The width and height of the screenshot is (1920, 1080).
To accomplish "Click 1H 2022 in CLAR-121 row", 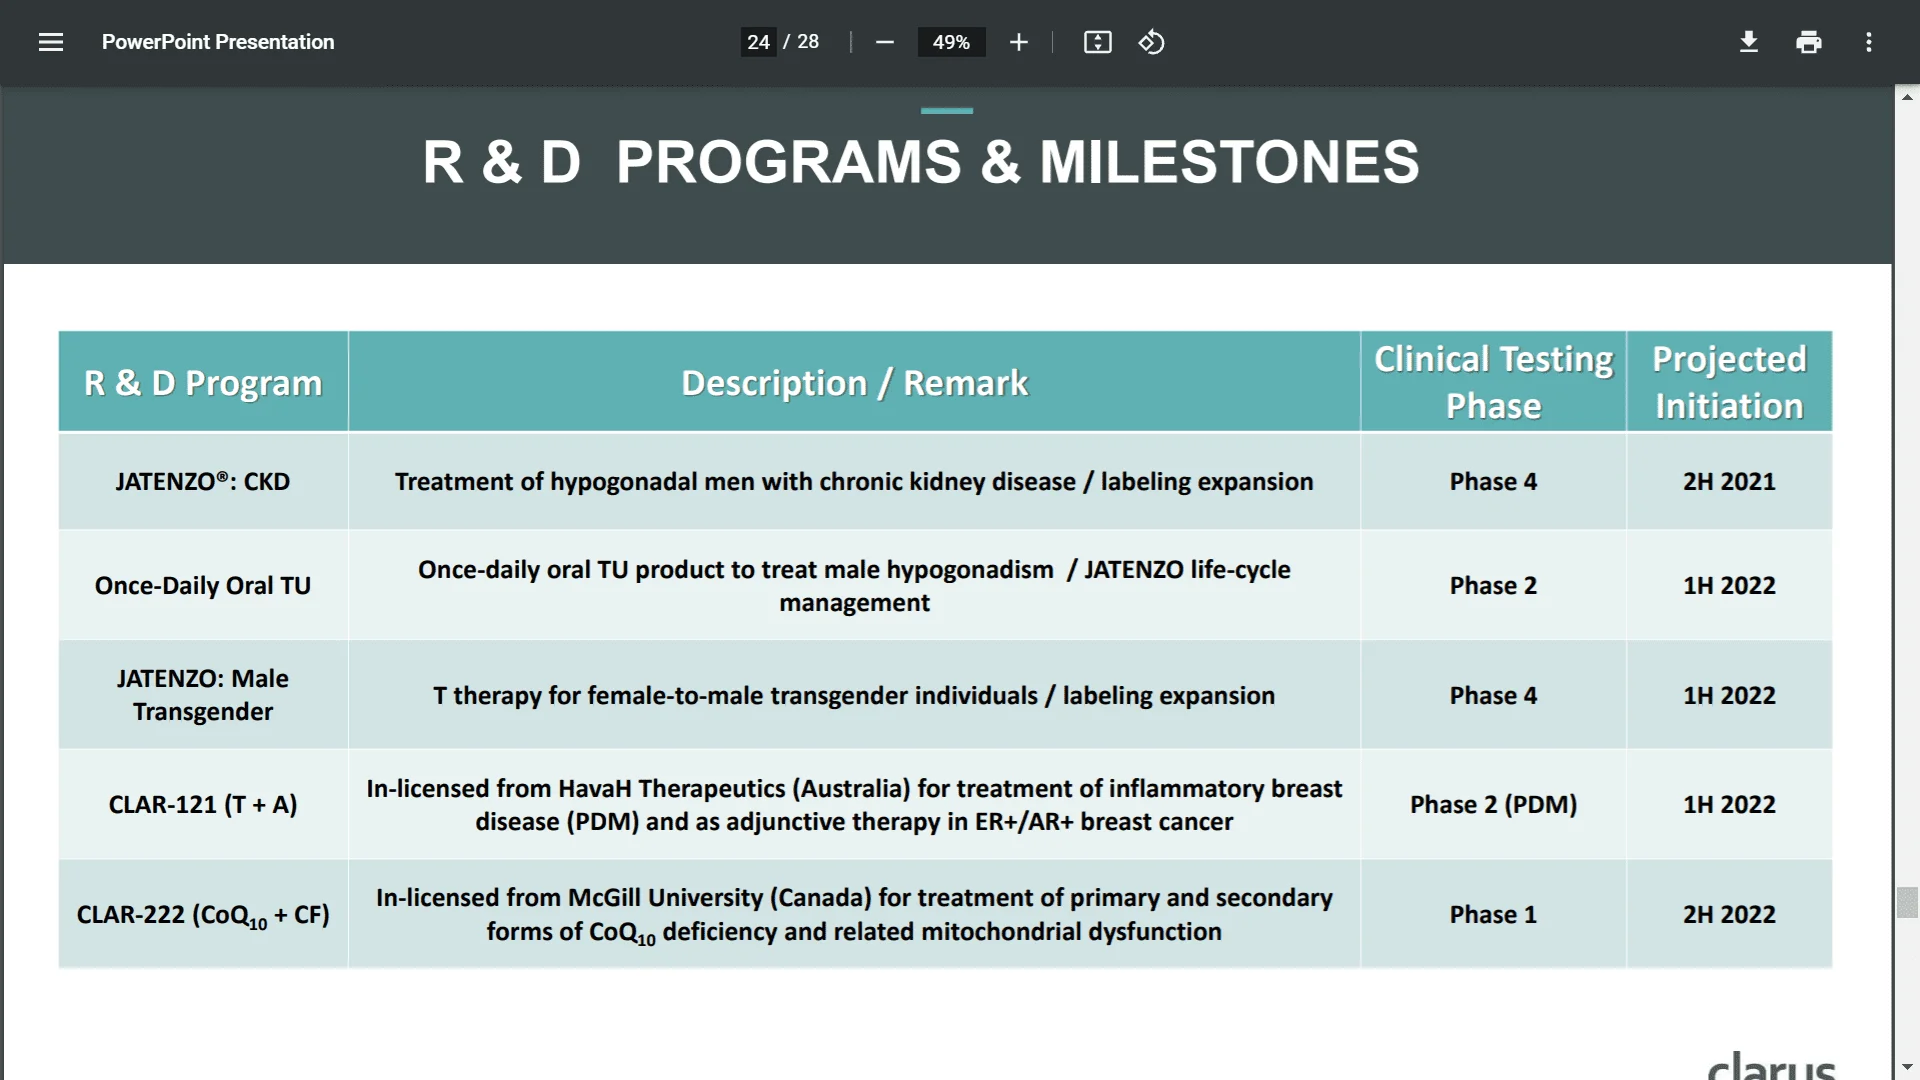I will 1729,804.
